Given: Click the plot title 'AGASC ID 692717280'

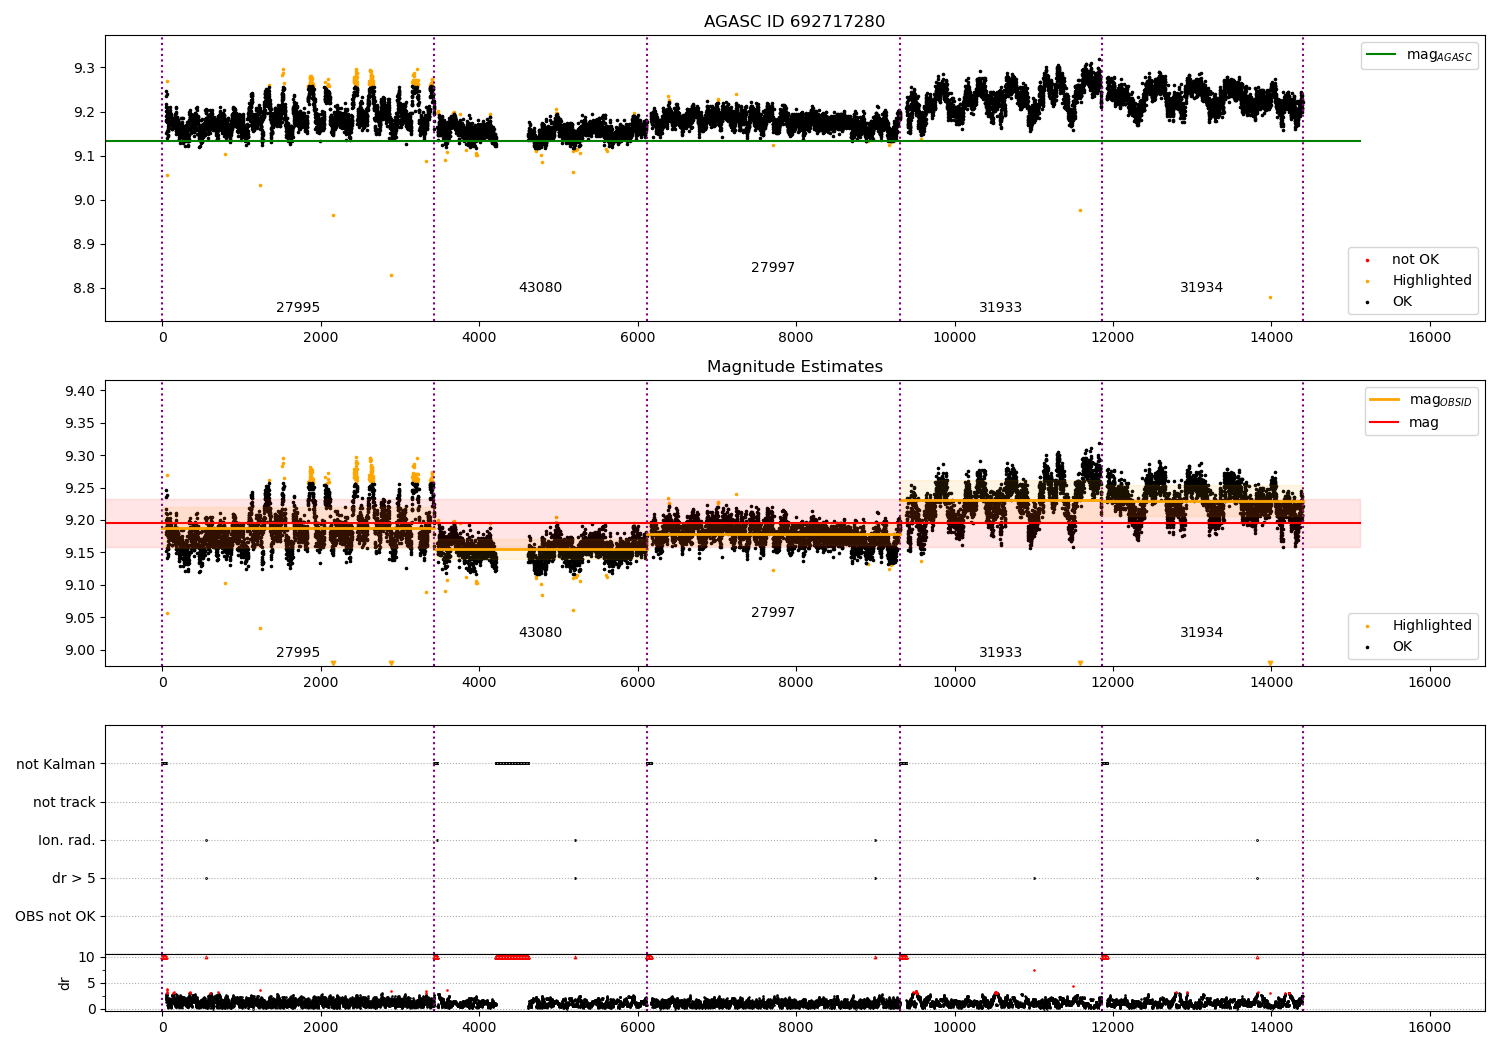Looking at the screenshot, I should [x=794, y=22].
